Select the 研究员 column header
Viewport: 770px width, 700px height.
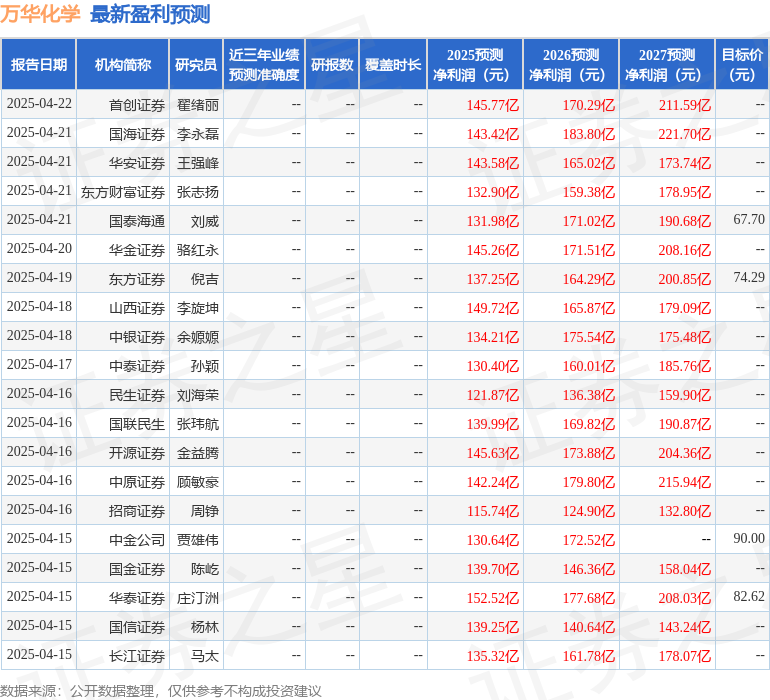pos(195,65)
